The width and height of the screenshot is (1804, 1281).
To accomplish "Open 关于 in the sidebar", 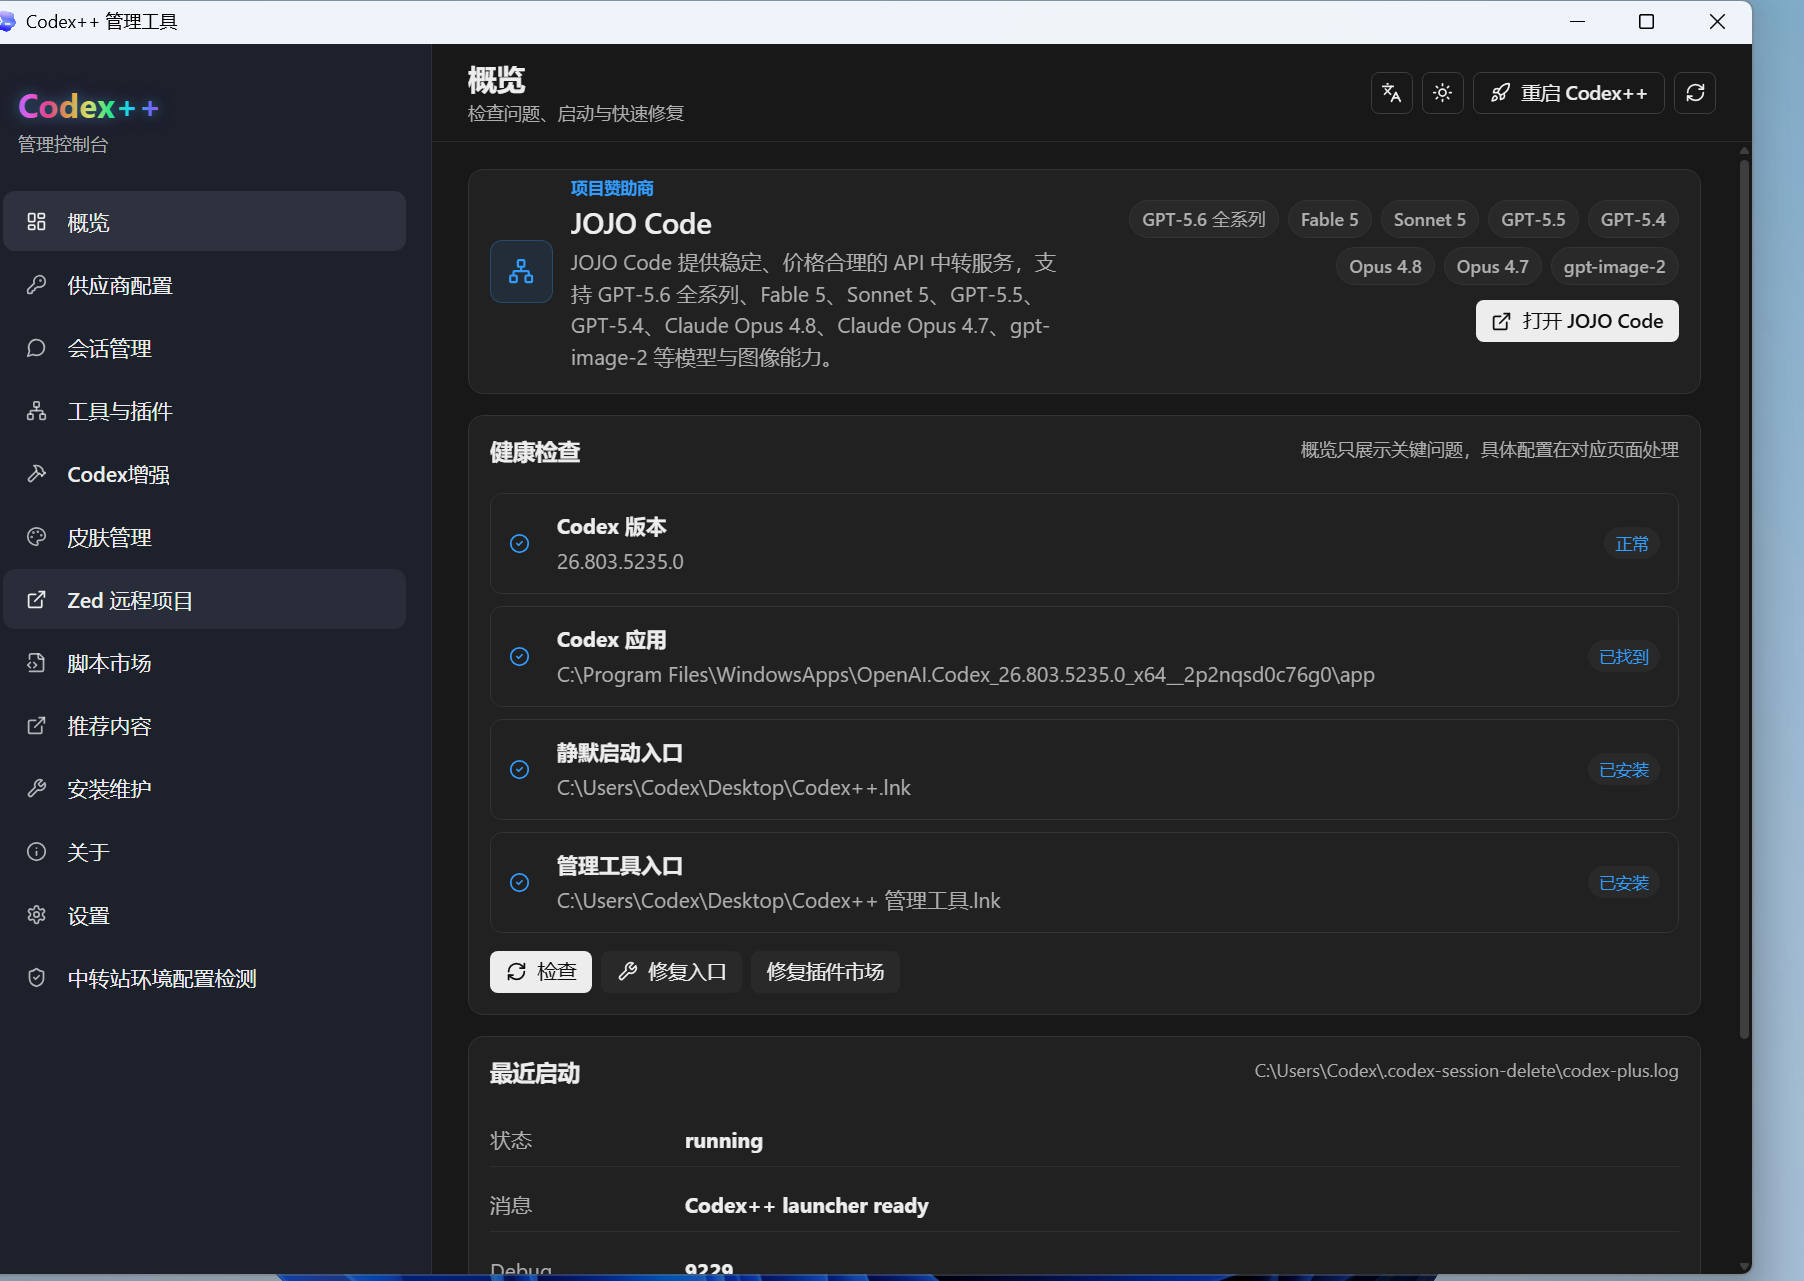I will (x=205, y=852).
